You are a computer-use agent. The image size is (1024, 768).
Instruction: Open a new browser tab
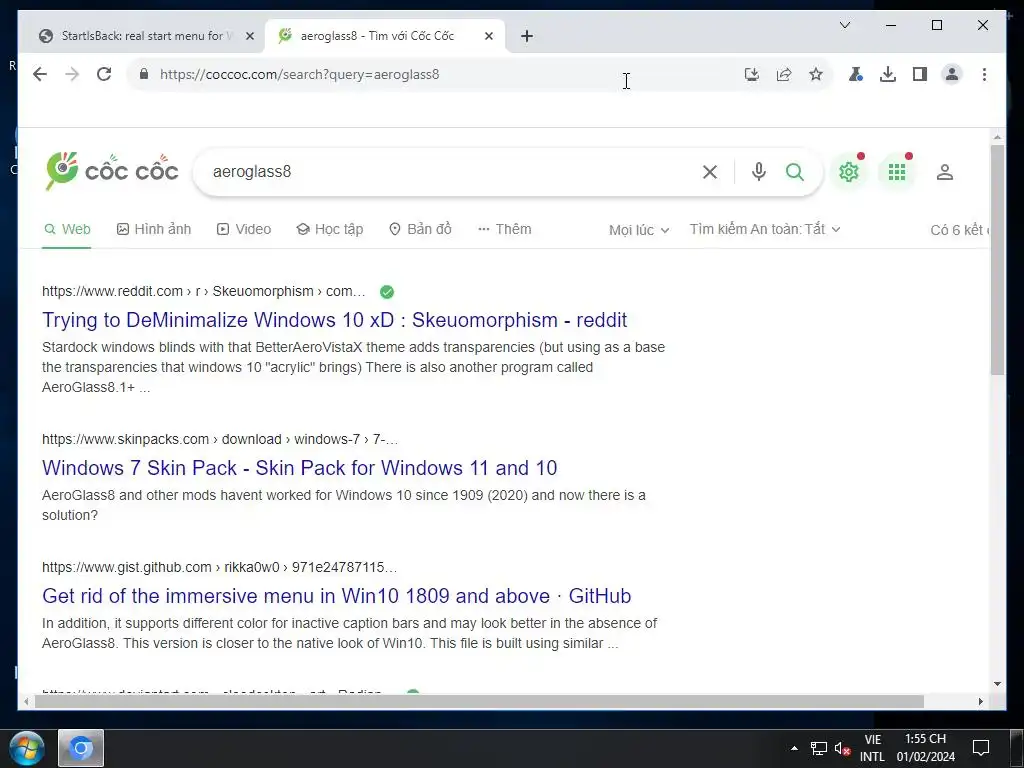527,36
